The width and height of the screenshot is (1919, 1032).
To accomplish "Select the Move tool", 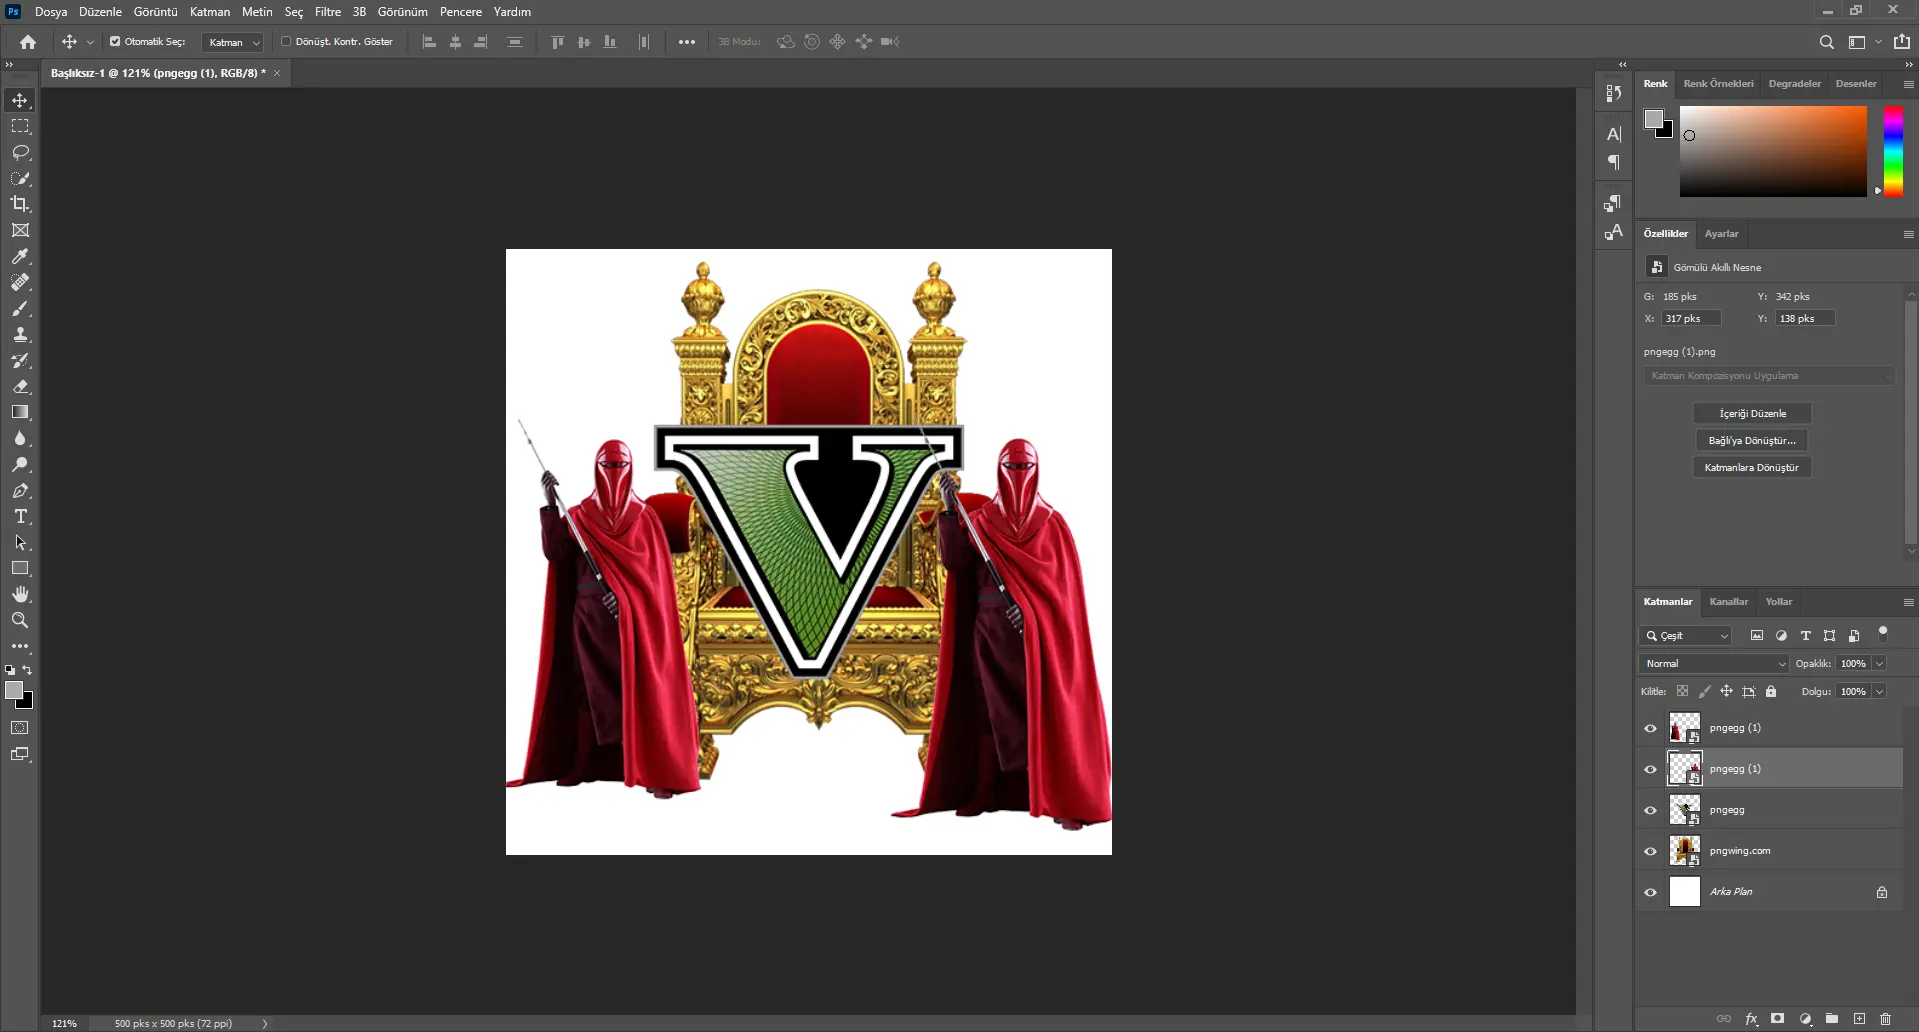I will click(x=20, y=100).
